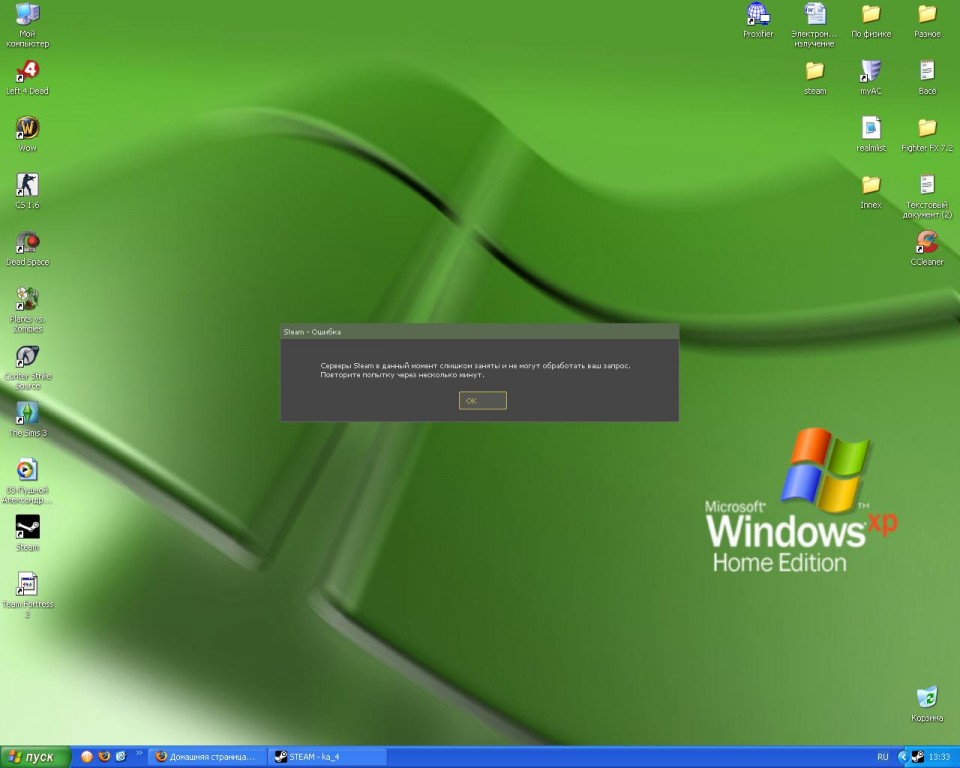
Task: Click the 13:33 taskbar clock
Action: click(x=939, y=757)
